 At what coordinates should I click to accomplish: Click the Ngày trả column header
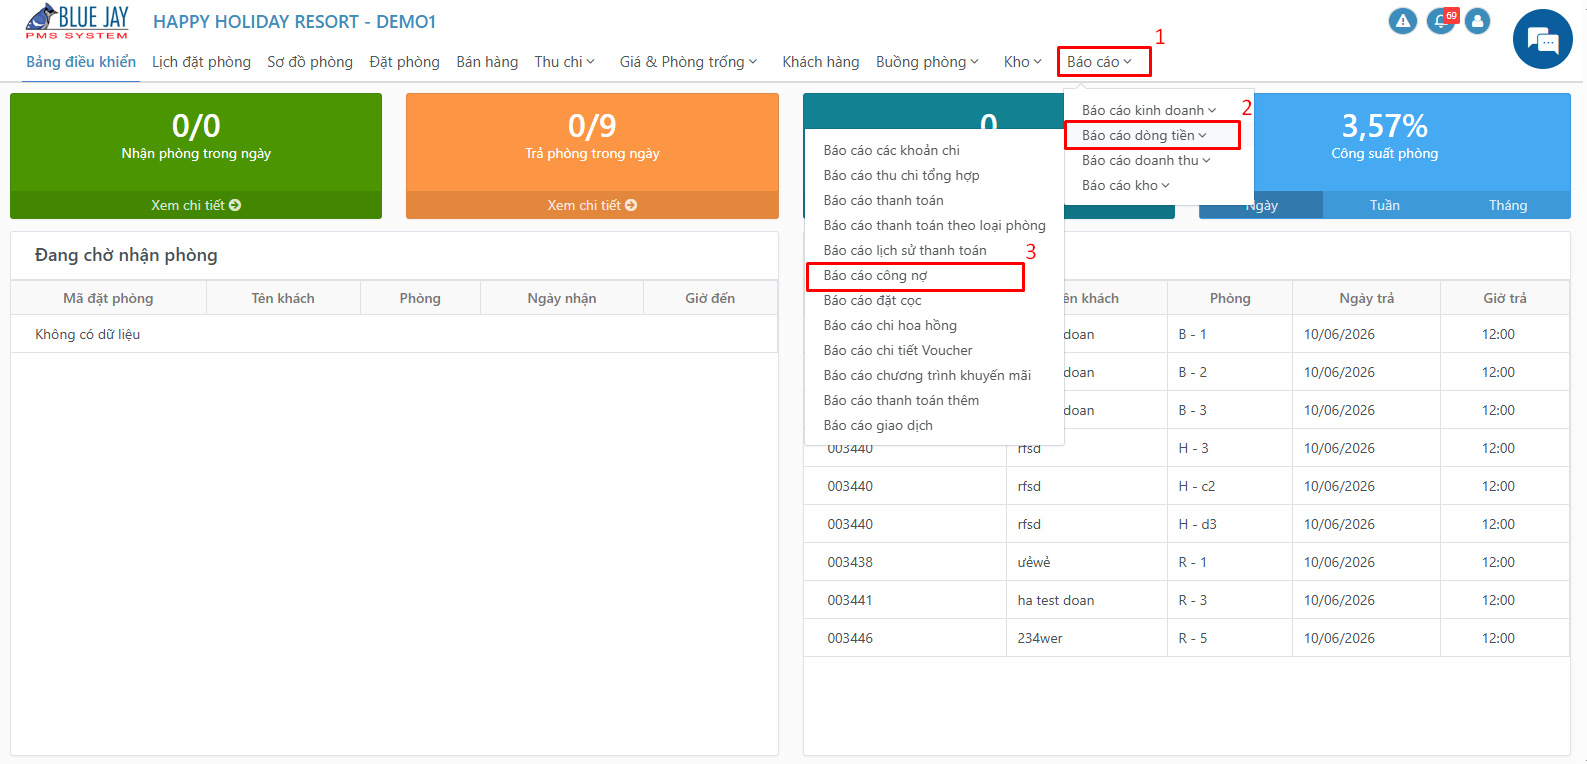tap(1367, 298)
